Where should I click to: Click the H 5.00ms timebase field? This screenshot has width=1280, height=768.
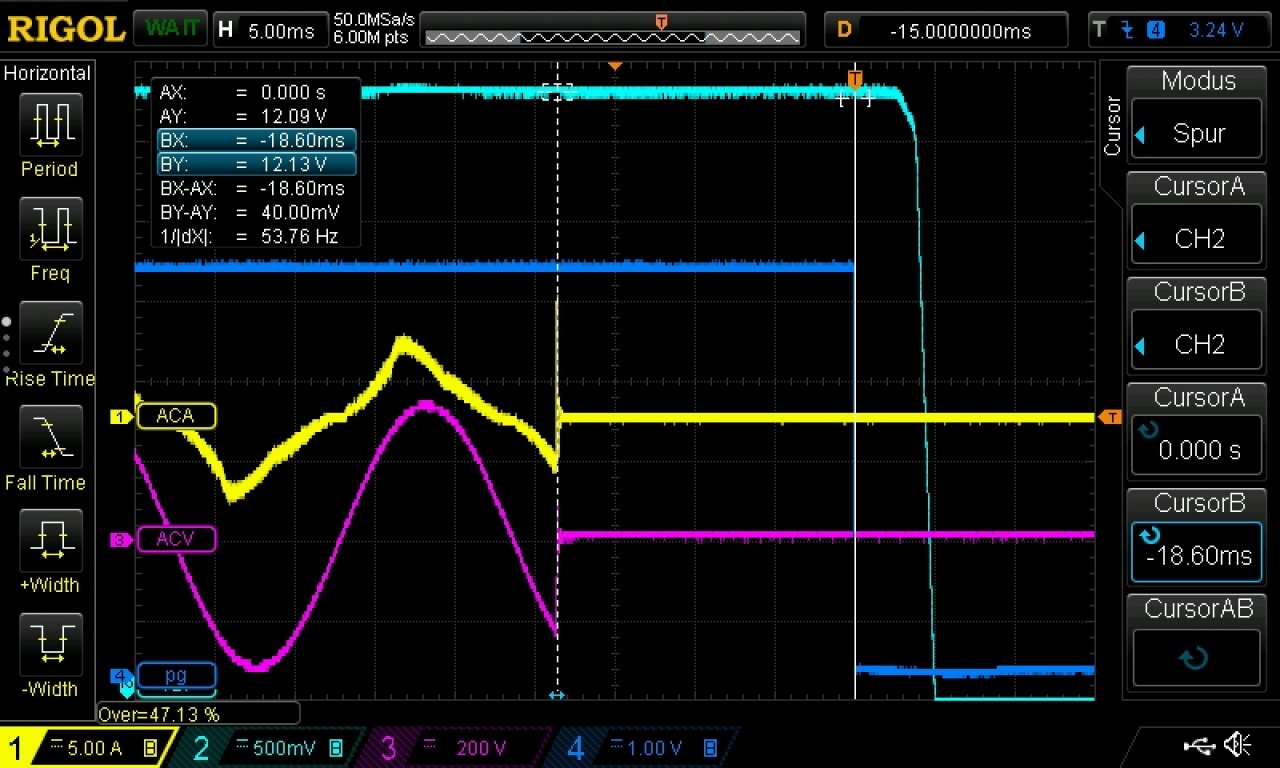pyautogui.click(x=270, y=29)
